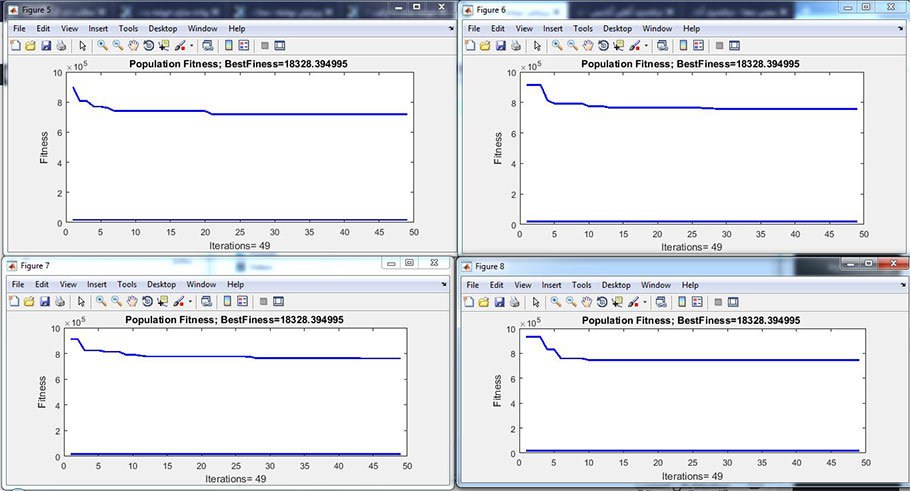Expand the Brush tool dropdown arrow in Figure 5
The width and height of the screenshot is (910, 491).
[192, 45]
